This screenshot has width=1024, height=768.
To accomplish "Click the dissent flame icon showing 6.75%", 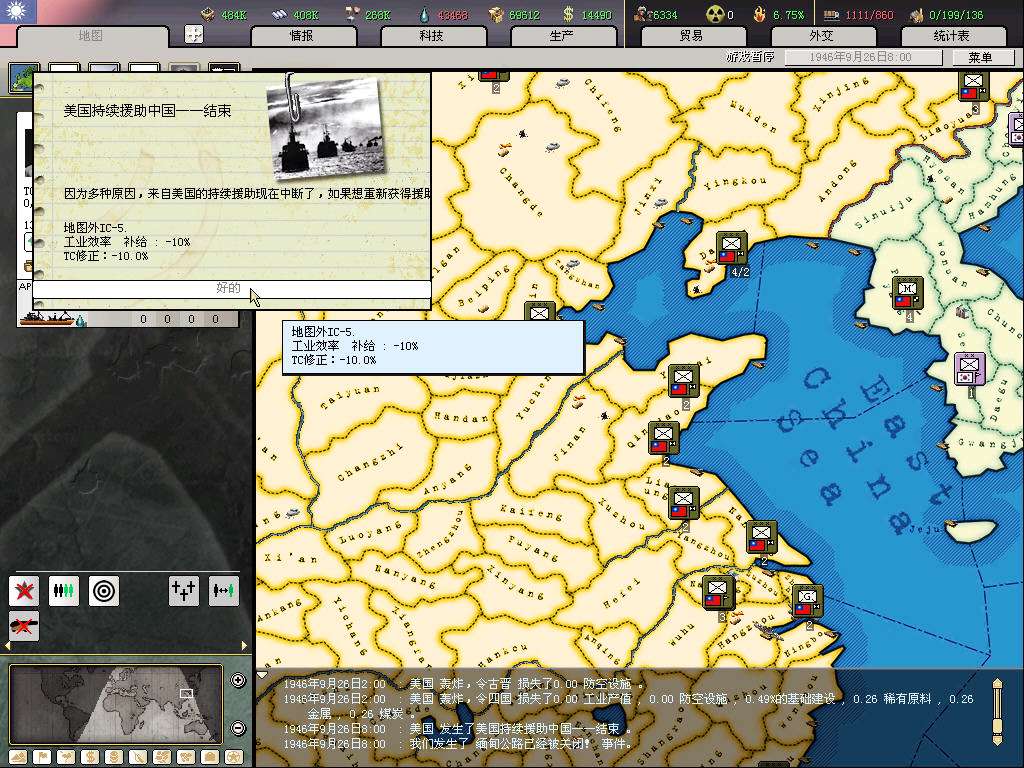I will point(760,14).
